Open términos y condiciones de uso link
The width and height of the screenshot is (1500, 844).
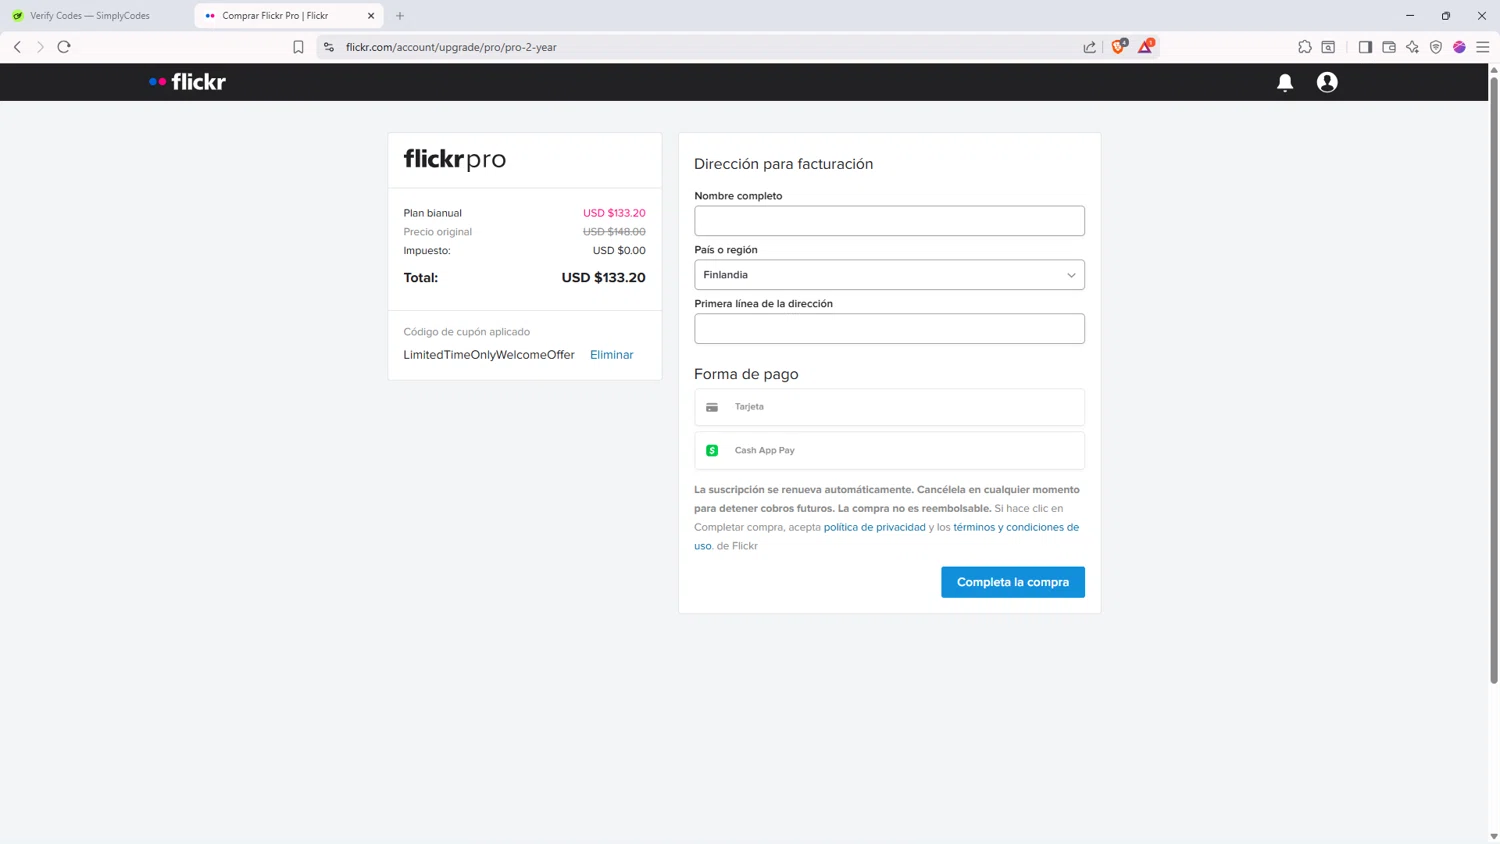pos(1016,527)
